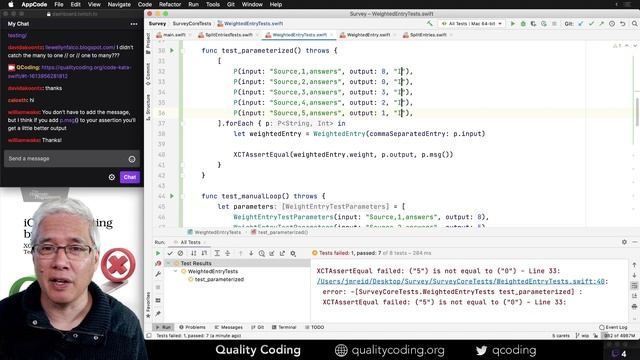
Task: Open chat options three-dot menu
Action: tap(134, 24)
